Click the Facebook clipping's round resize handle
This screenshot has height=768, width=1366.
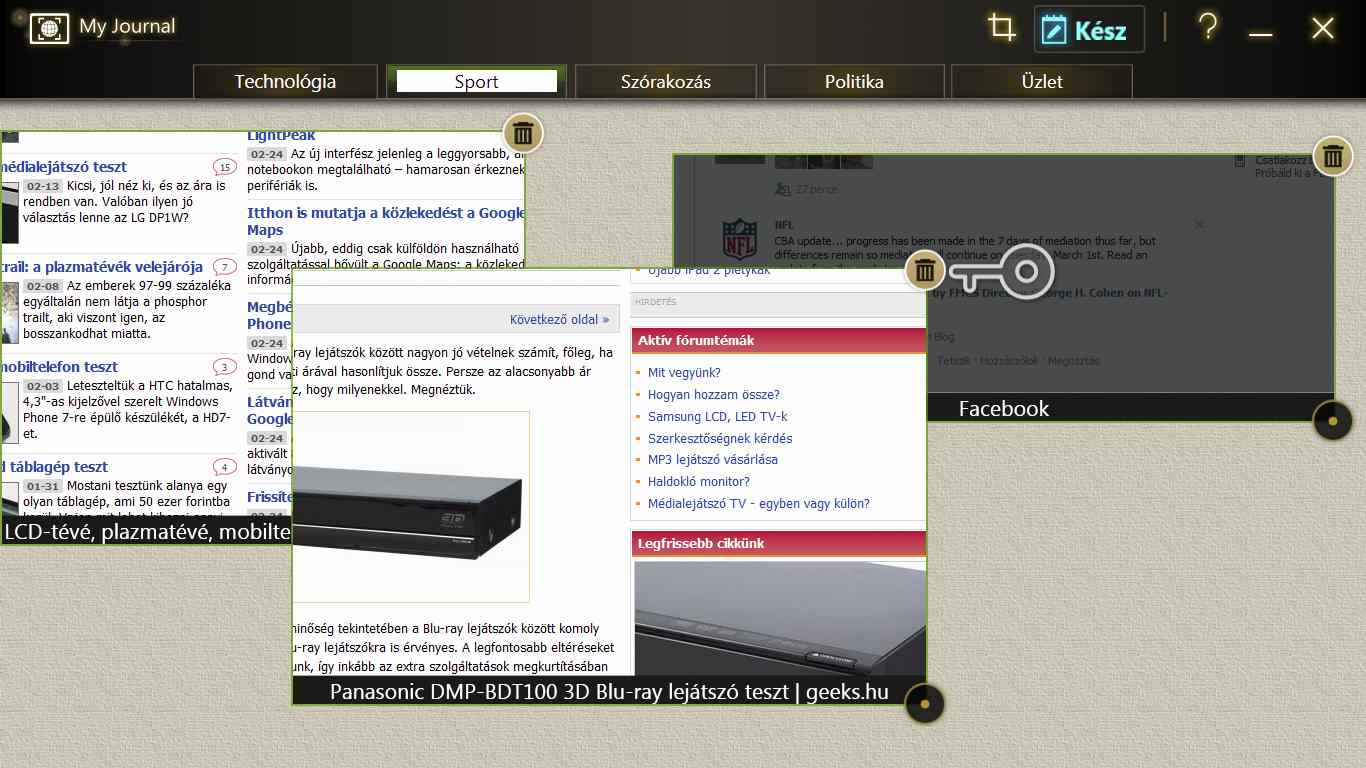1332,421
